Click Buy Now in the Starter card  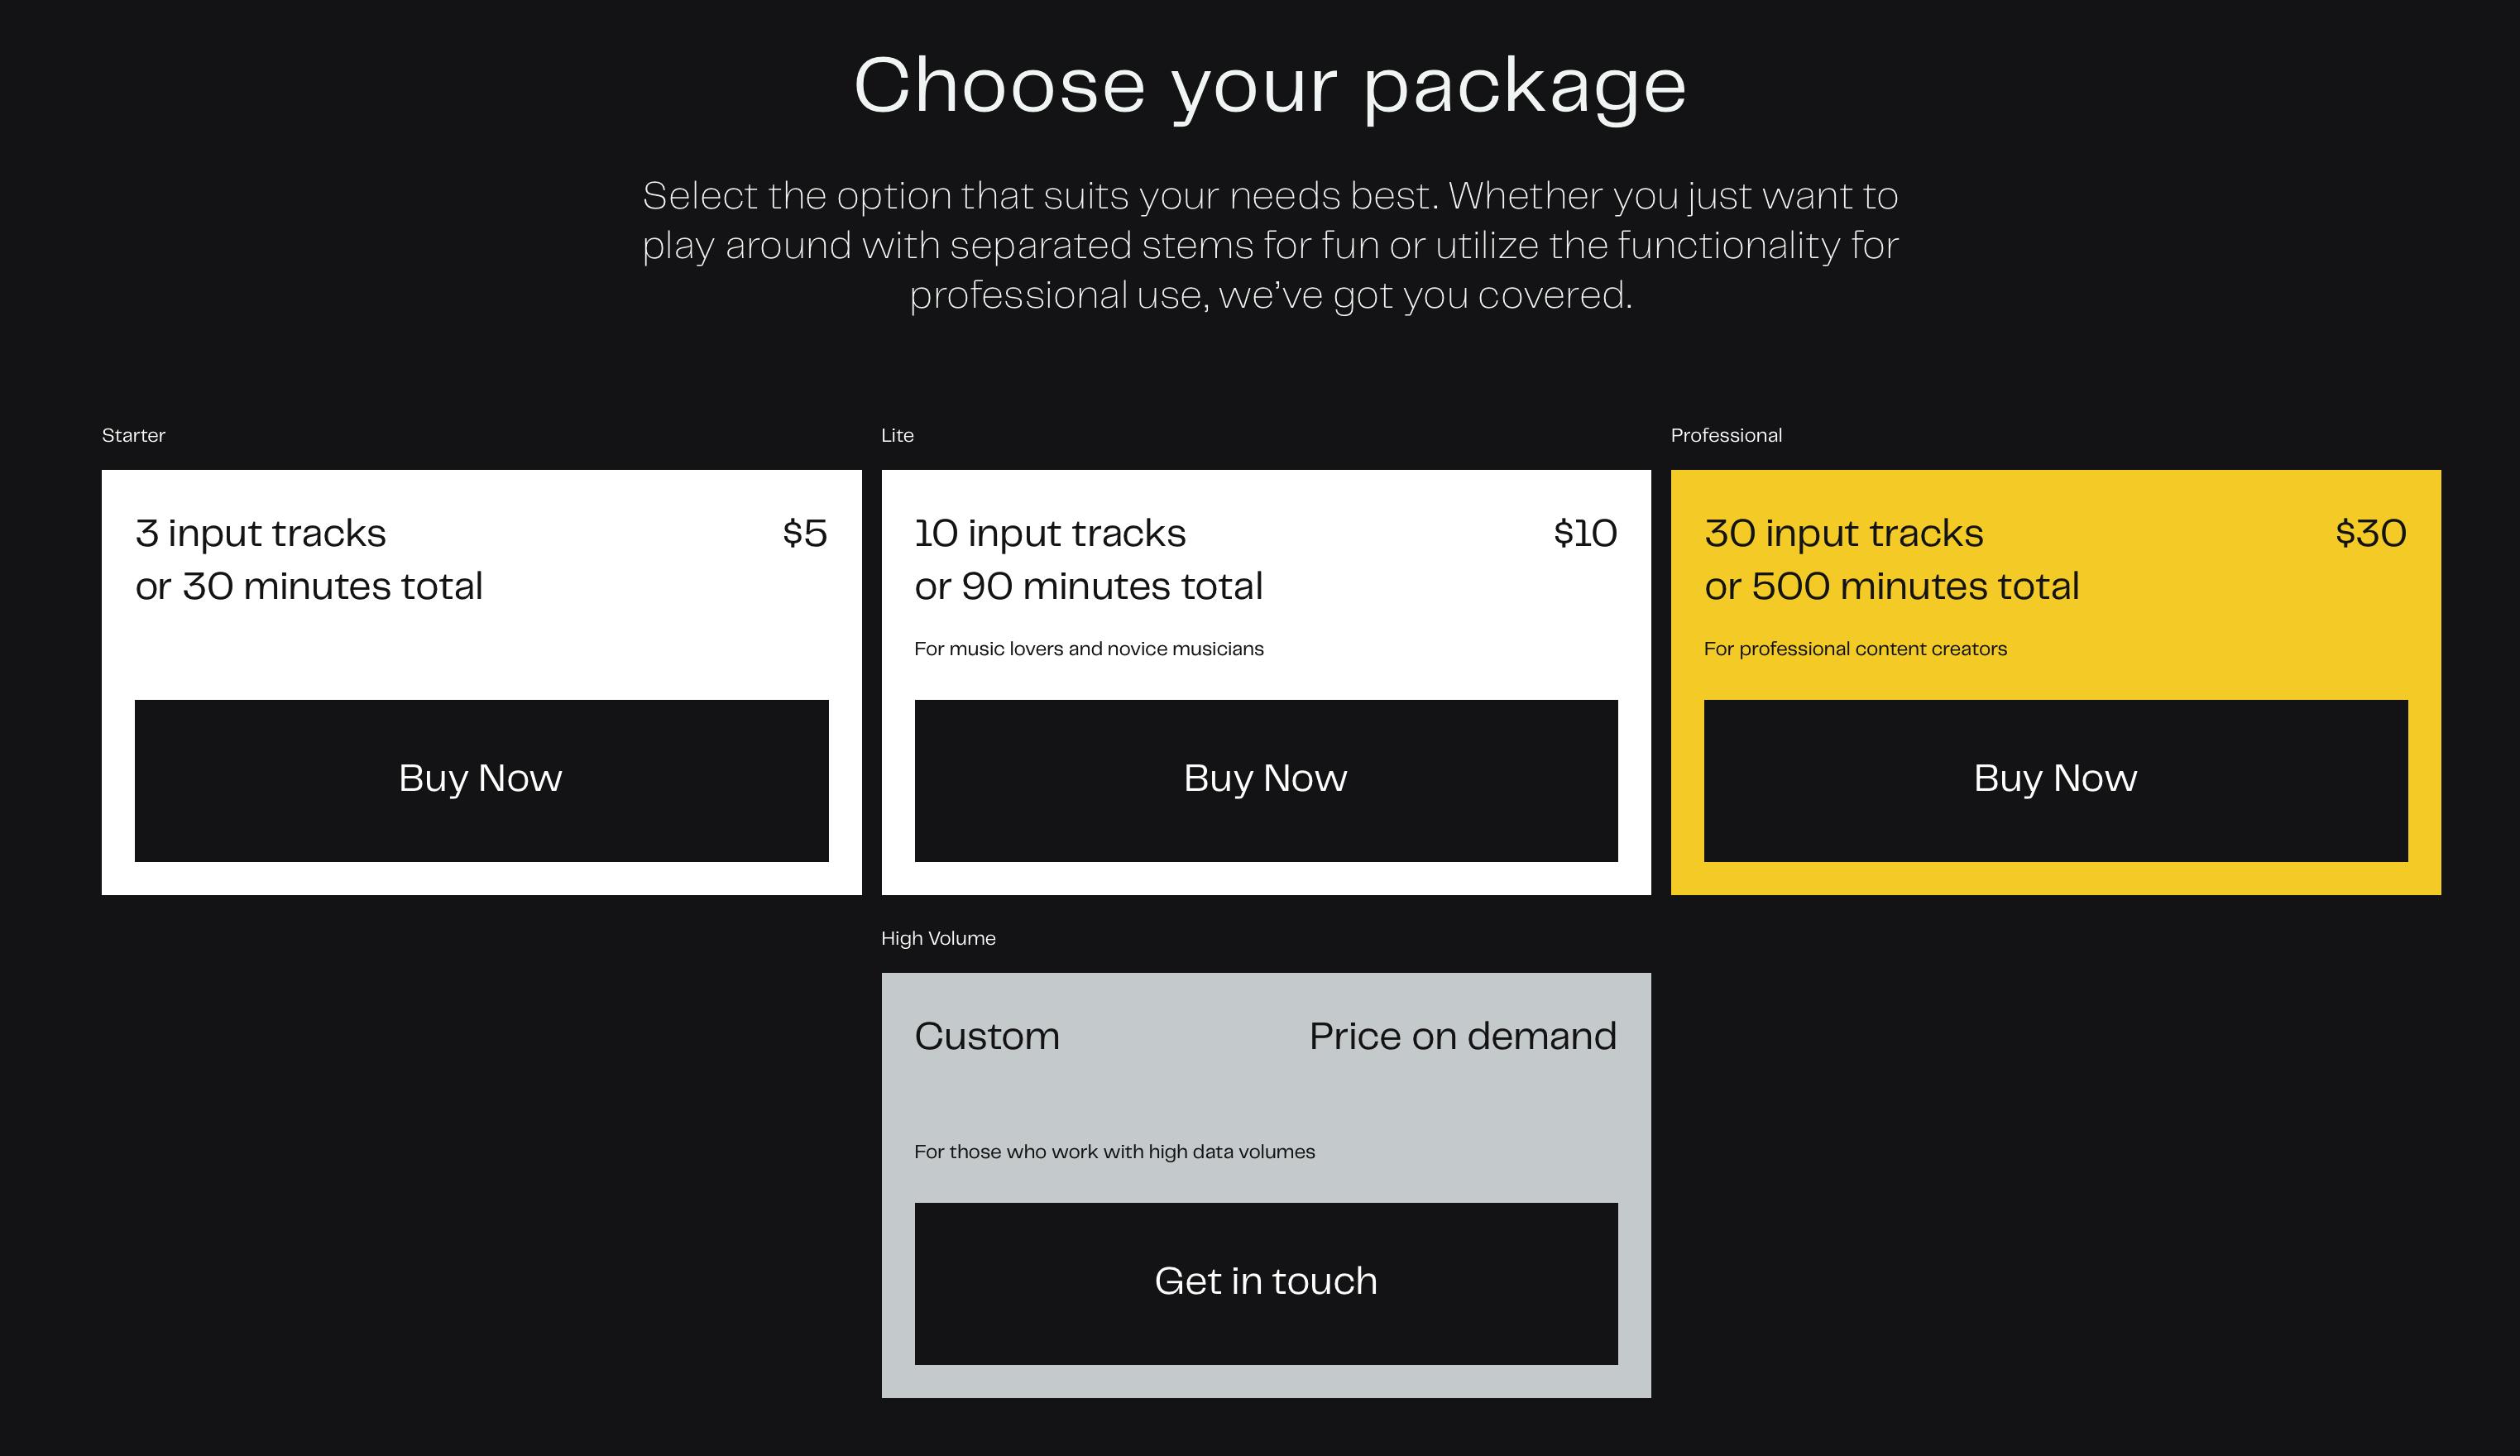[x=481, y=780]
